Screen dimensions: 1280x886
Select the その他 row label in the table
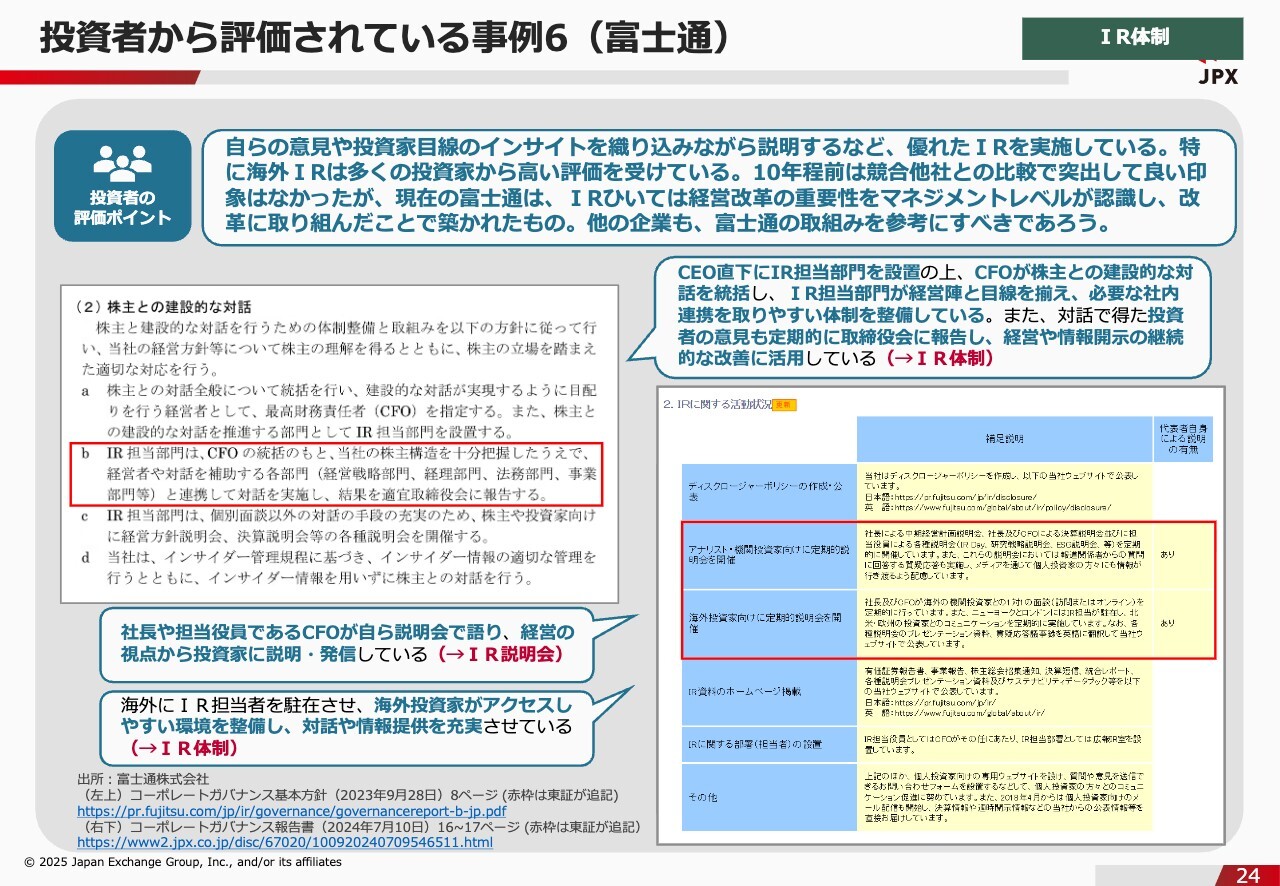coord(768,797)
